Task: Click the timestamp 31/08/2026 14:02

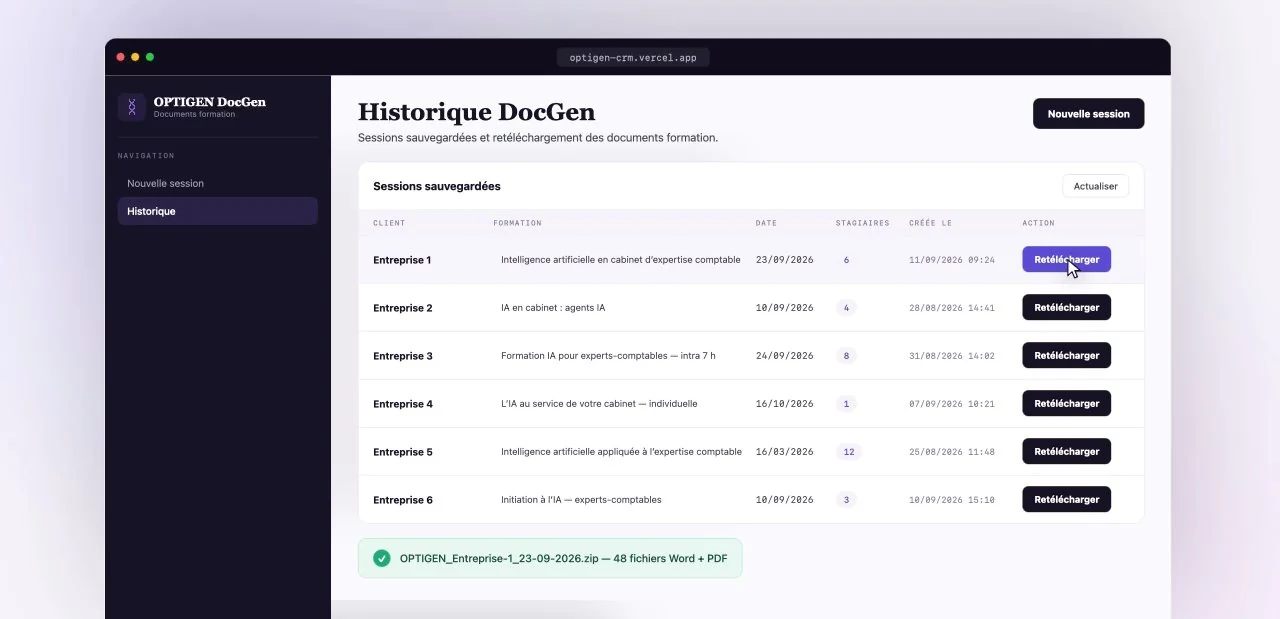Action: [x=952, y=356]
